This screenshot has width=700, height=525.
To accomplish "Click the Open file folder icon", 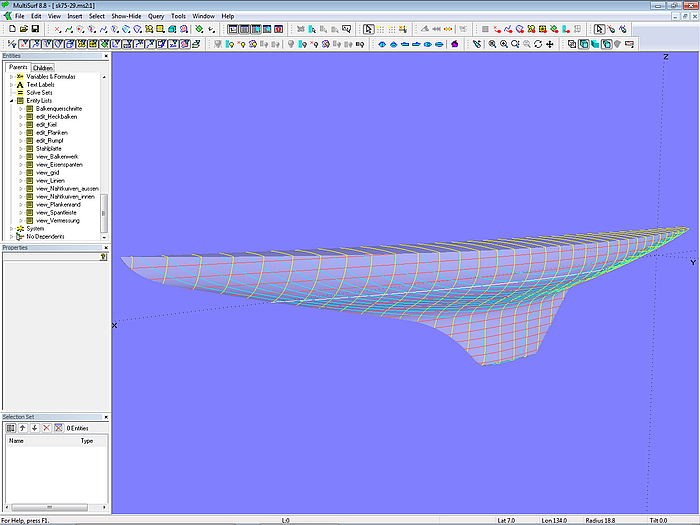I will (x=22, y=29).
